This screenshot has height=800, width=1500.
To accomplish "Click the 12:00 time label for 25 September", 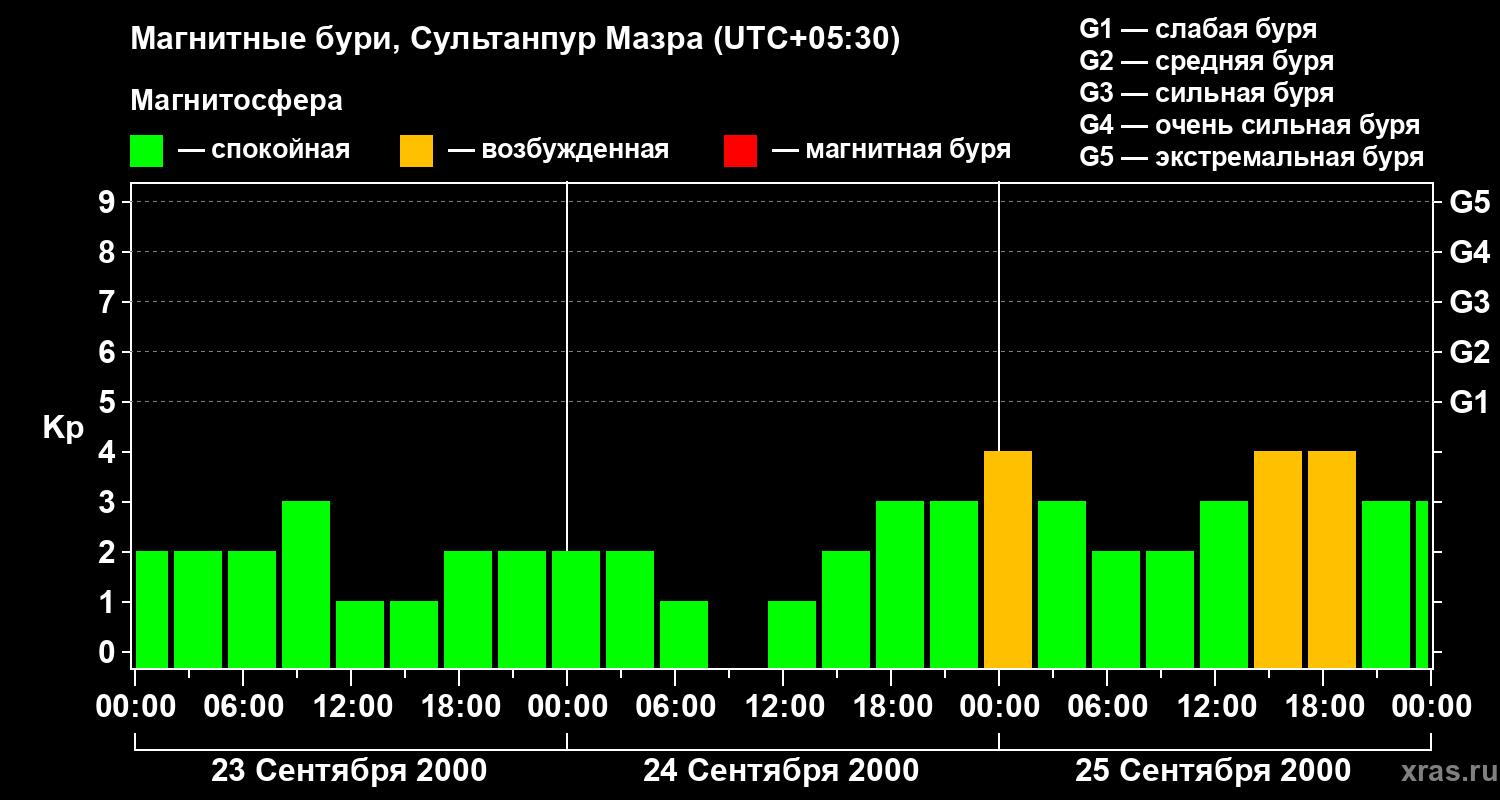I will pos(1215,706).
